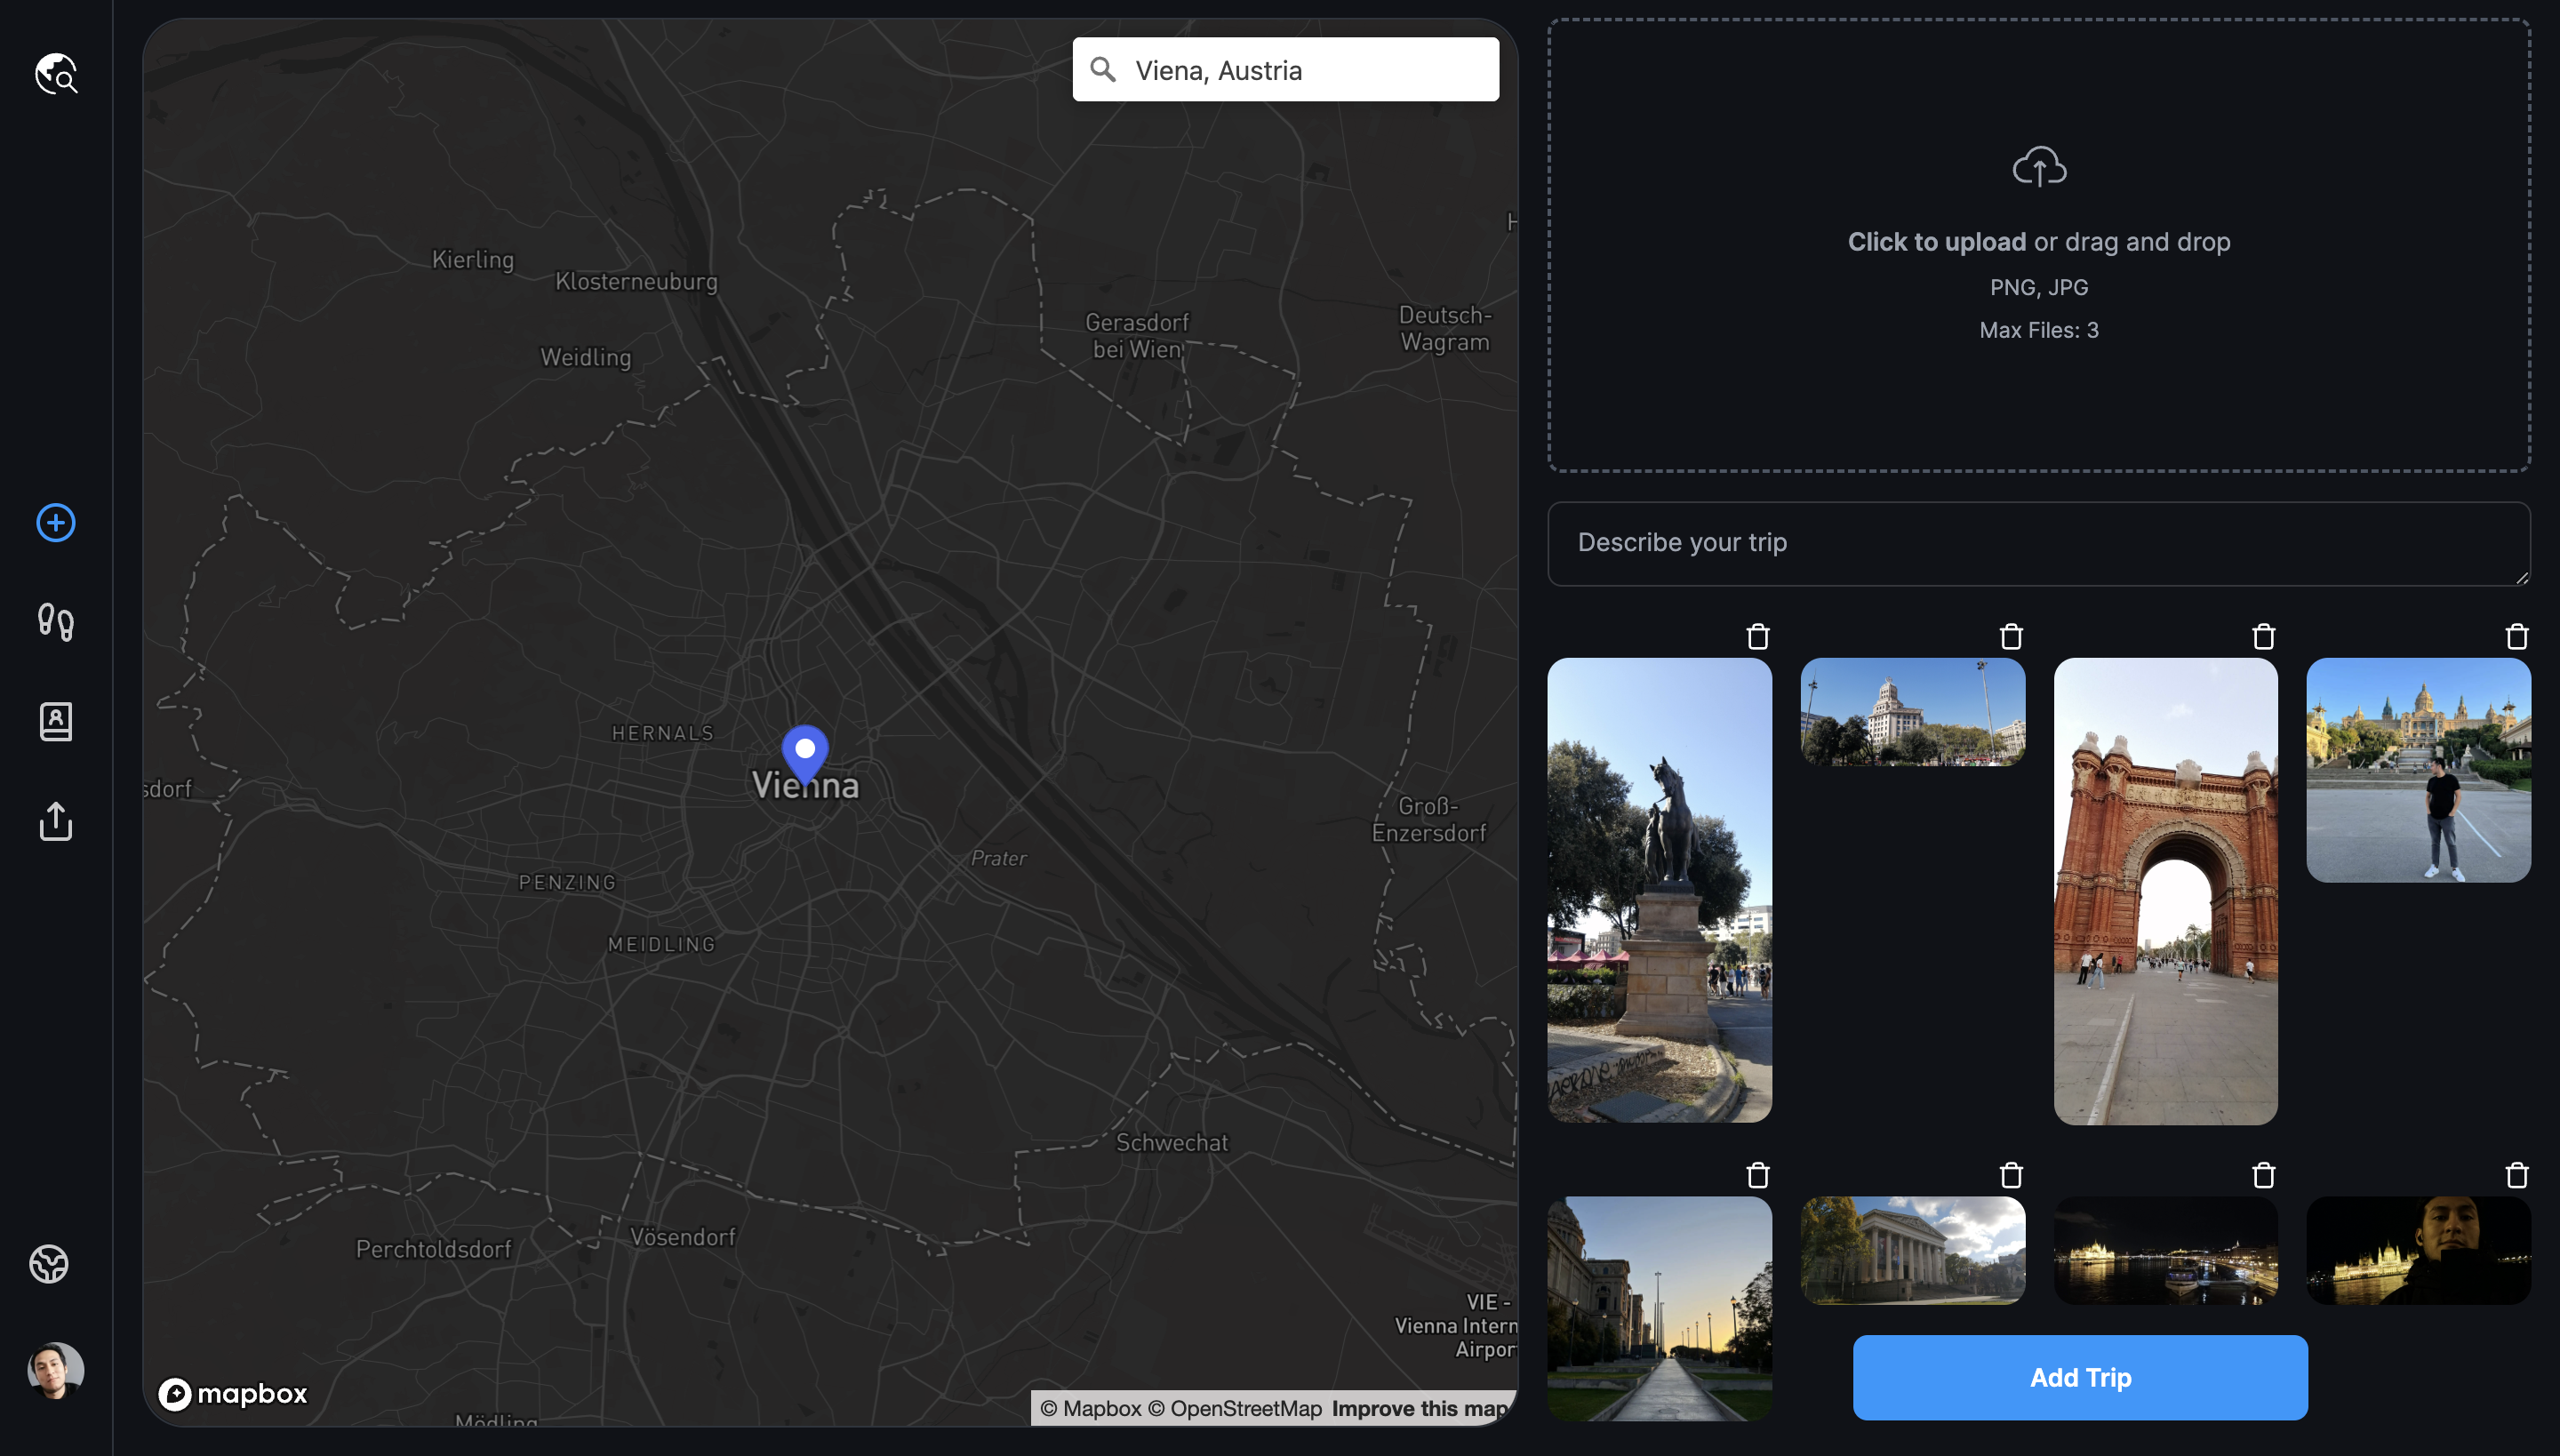Open the globe search explore icon
Viewport: 2560px width, 1456px height.
tap(56, 73)
